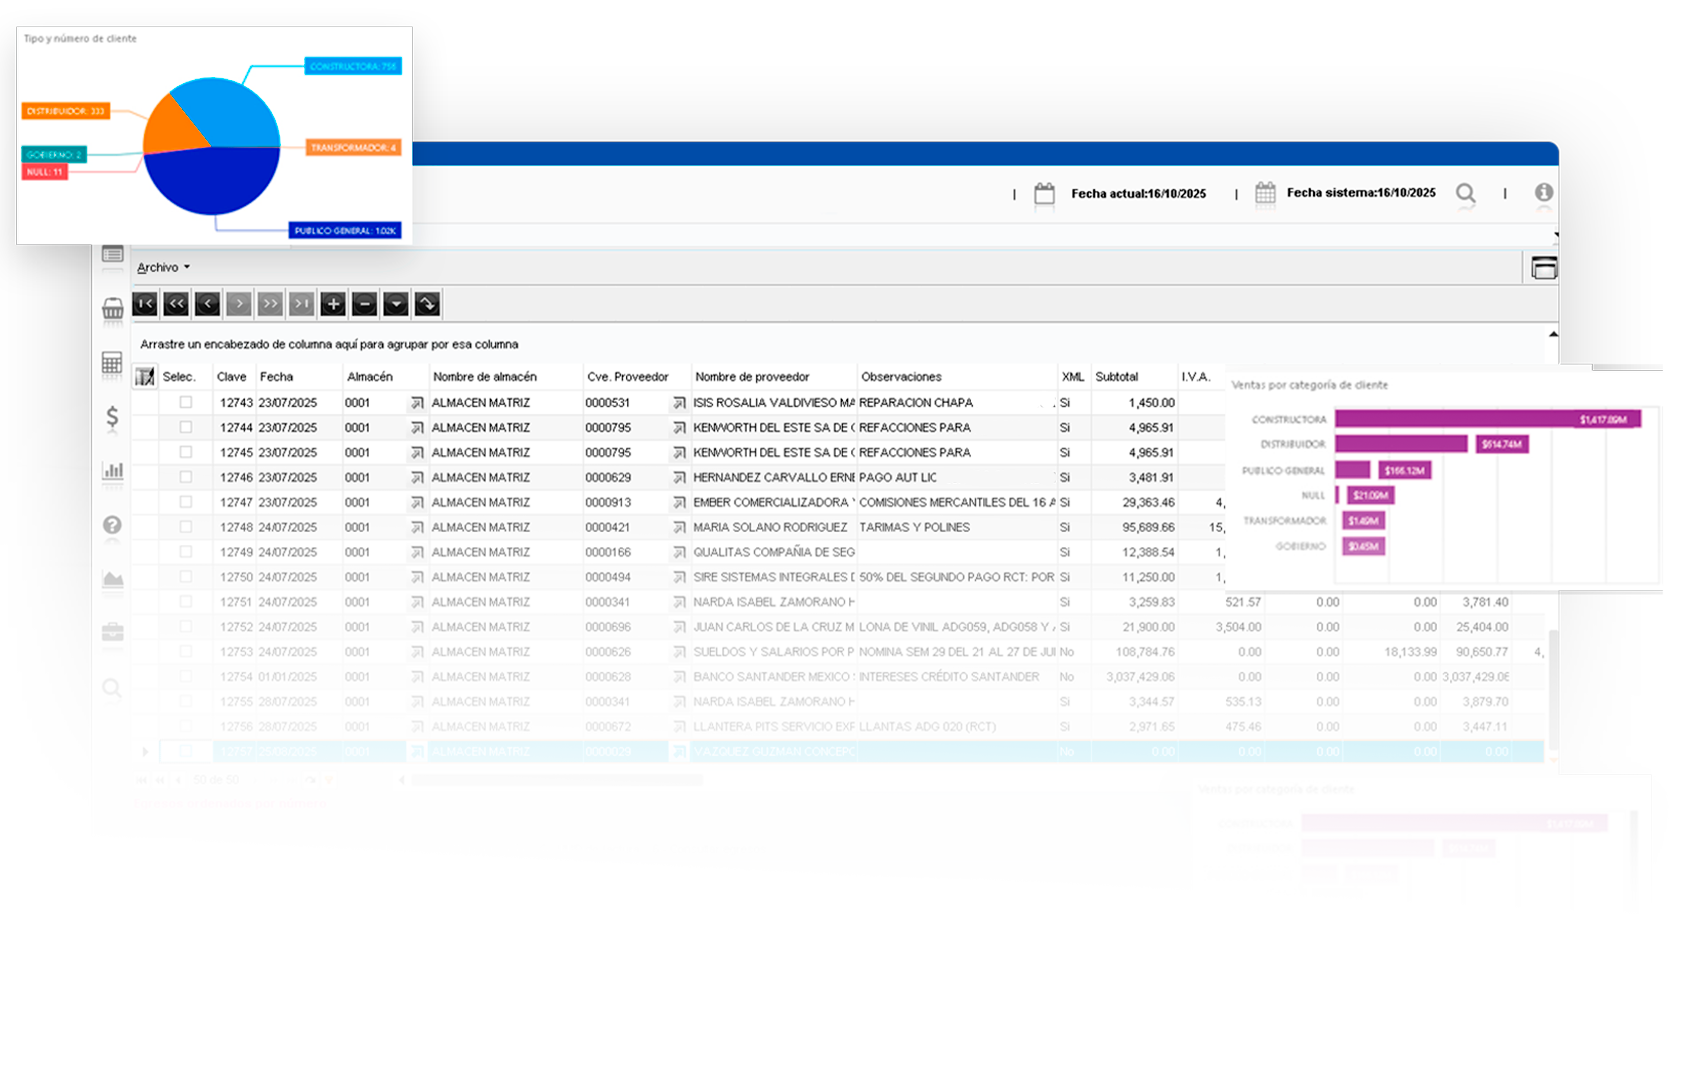Open the bar chart reports sidebar icon

[x=113, y=470]
